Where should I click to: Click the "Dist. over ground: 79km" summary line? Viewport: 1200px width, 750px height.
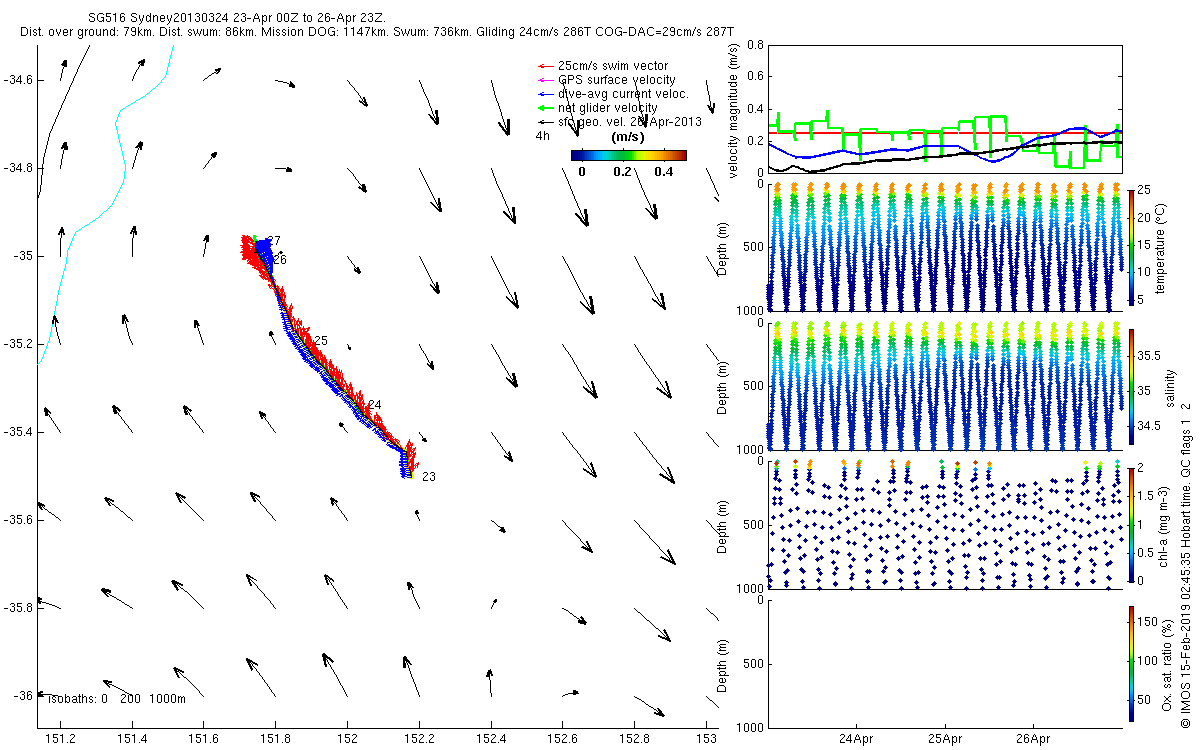click(376, 33)
